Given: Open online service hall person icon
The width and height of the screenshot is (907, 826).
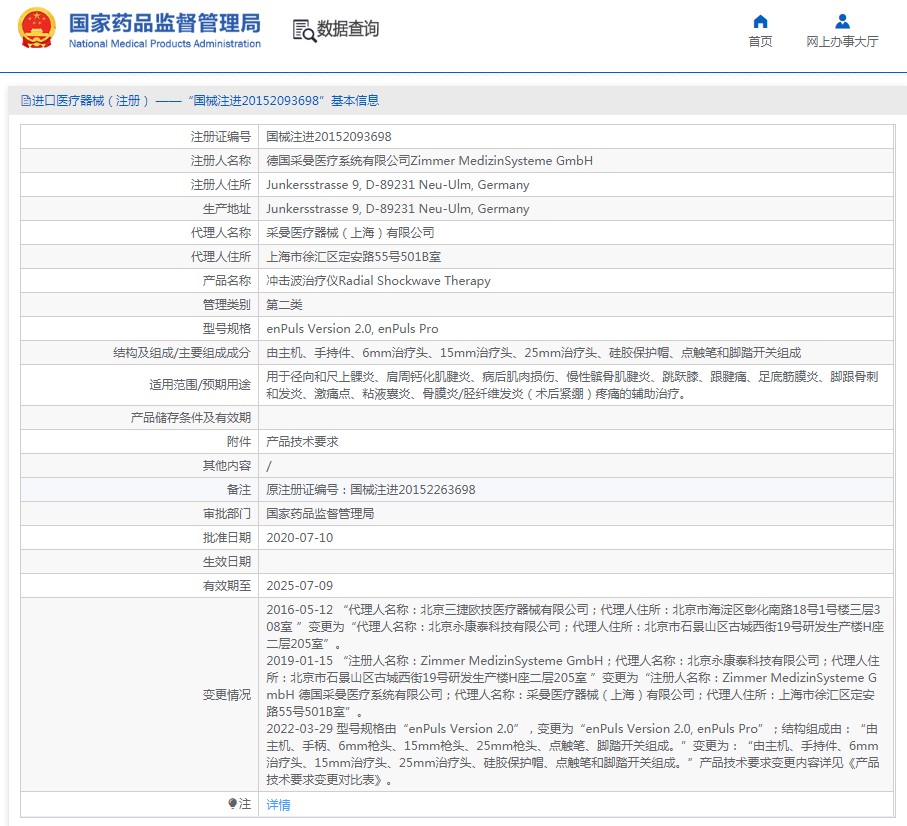Looking at the screenshot, I should [x=842, y=22].
